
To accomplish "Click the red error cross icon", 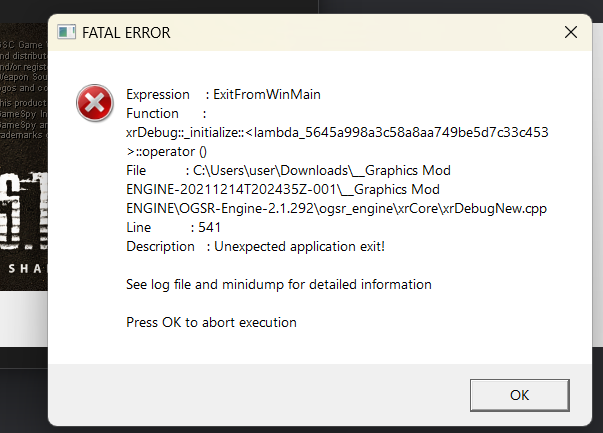I will (x=94, y=103).
